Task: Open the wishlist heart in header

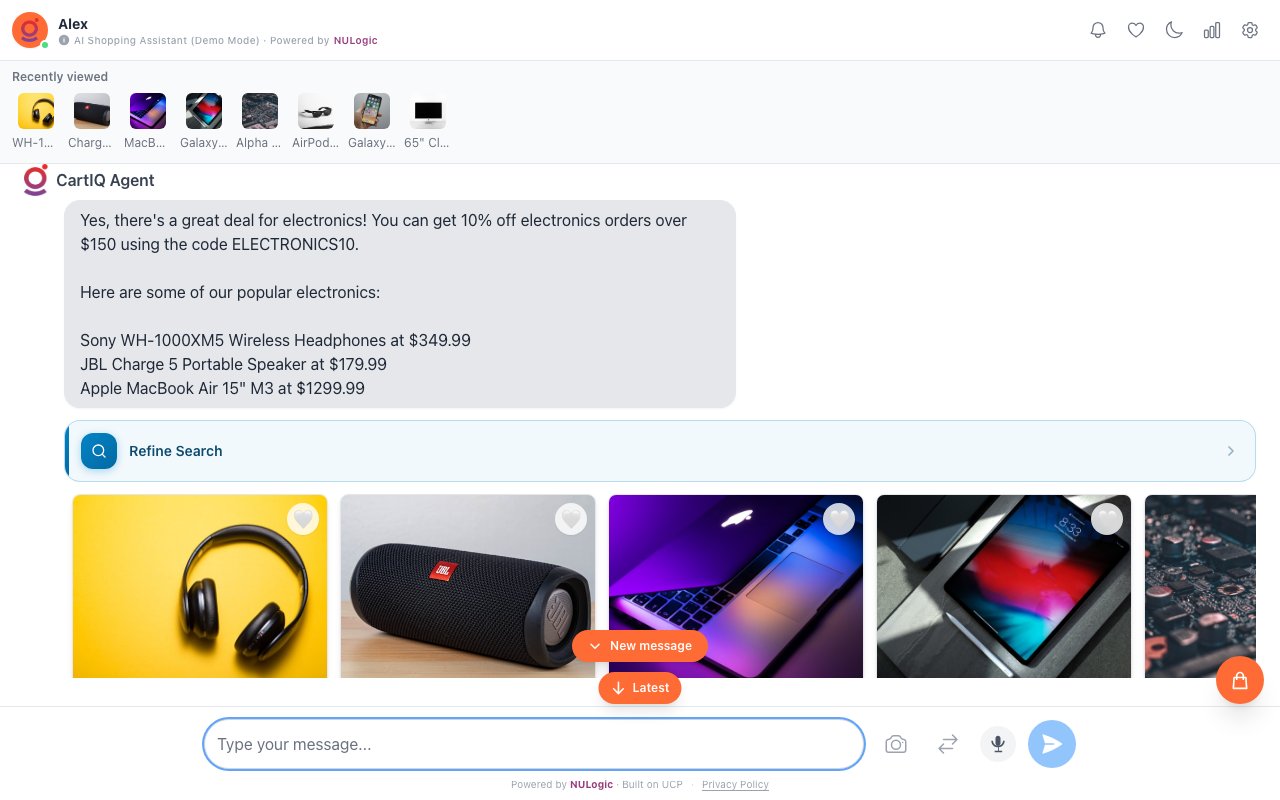Action: click(x=1136, y=30)
